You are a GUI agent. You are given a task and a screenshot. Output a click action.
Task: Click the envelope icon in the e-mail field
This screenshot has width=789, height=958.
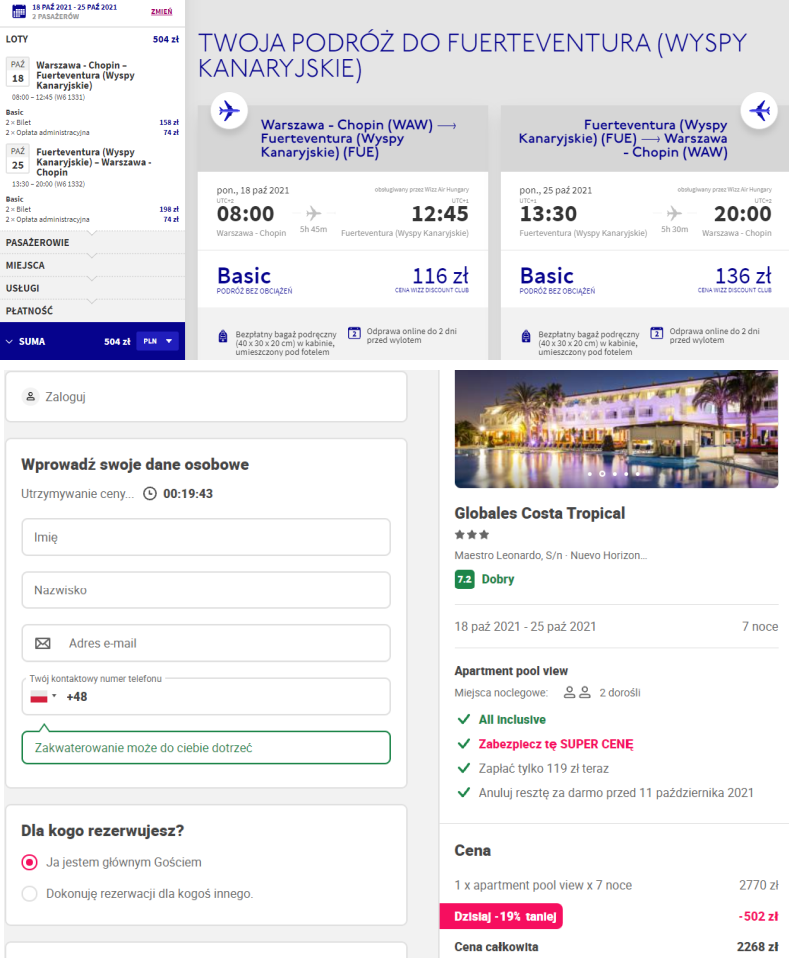click(43, 643)
